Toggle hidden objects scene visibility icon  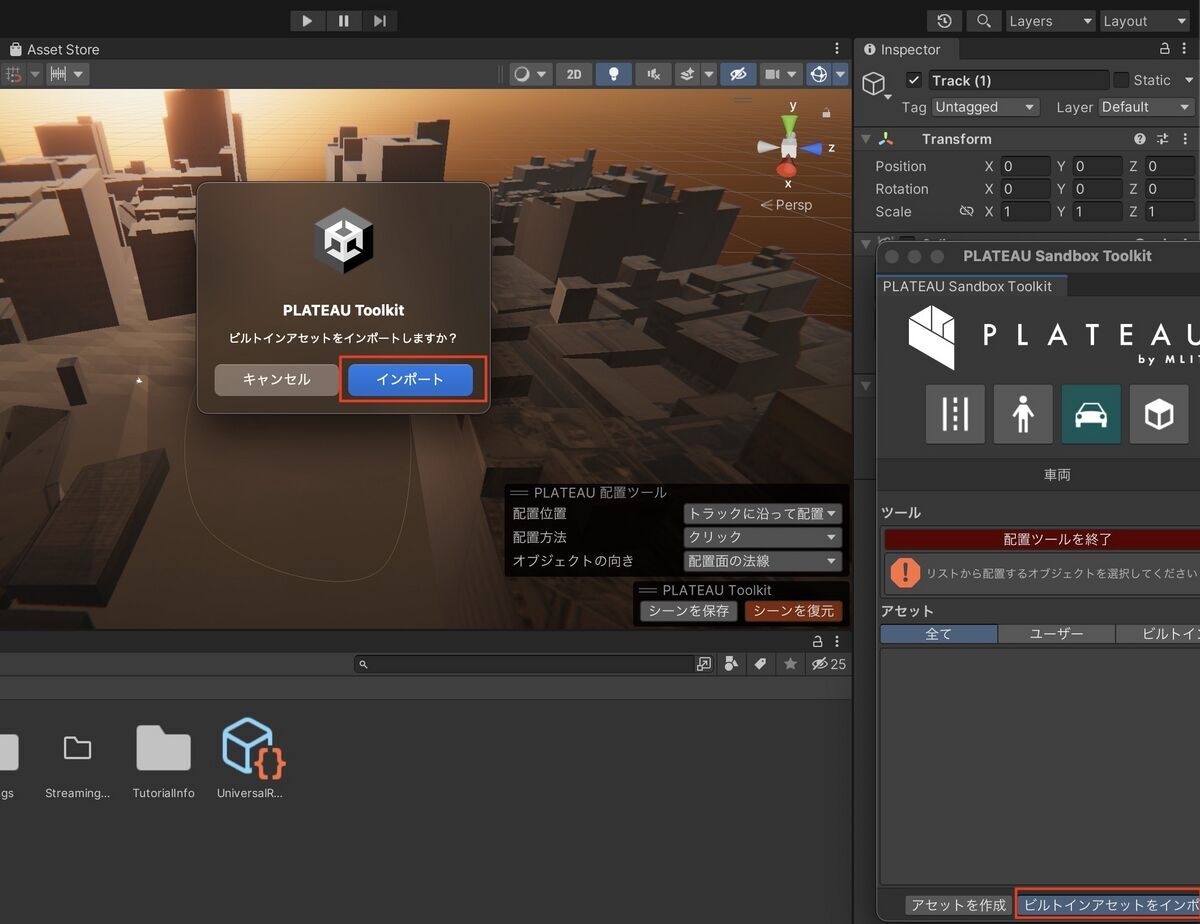point(738,74)
